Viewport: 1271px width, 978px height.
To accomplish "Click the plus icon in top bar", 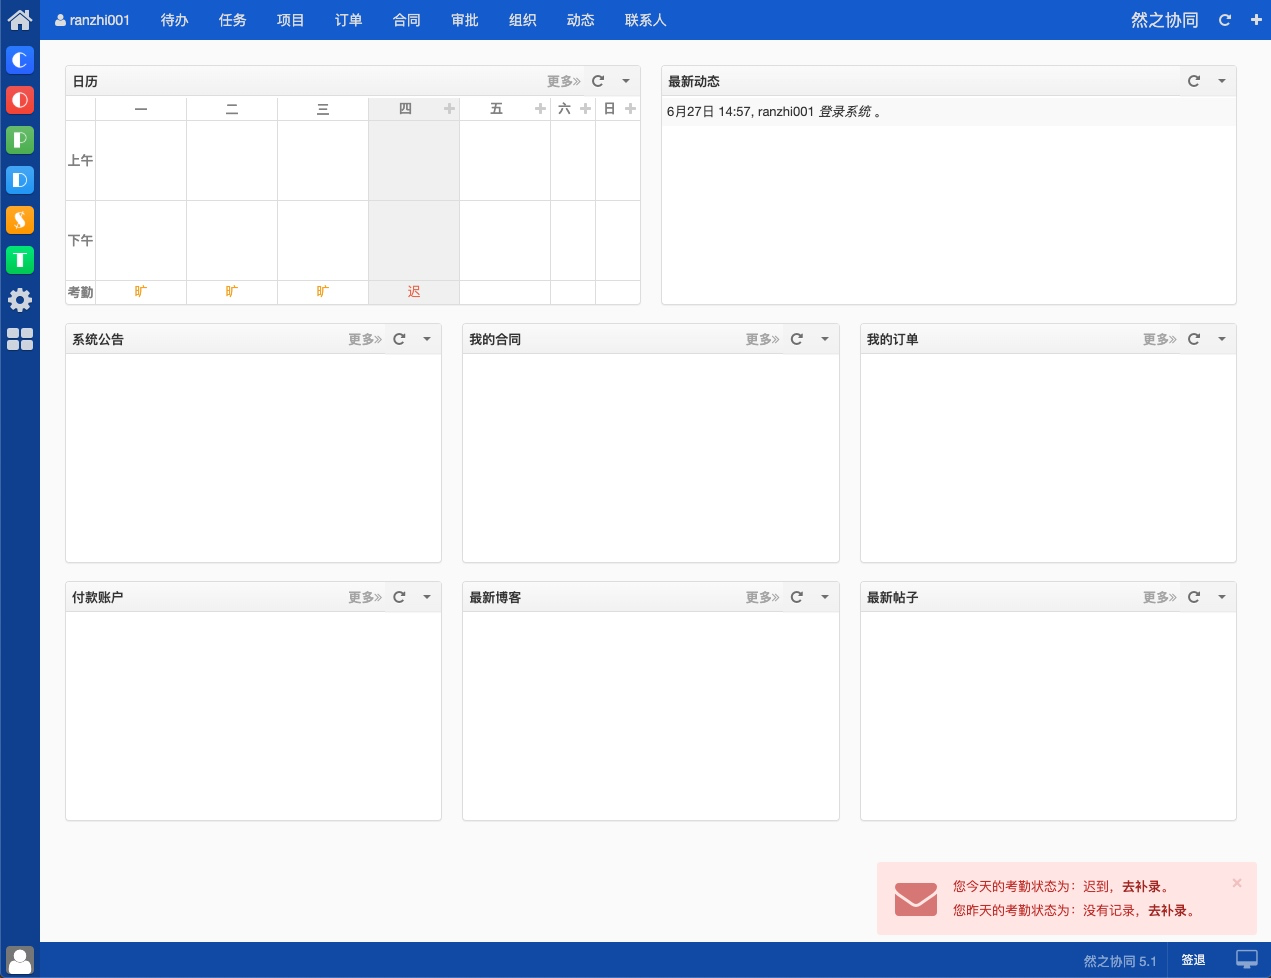I will 1256,20.
